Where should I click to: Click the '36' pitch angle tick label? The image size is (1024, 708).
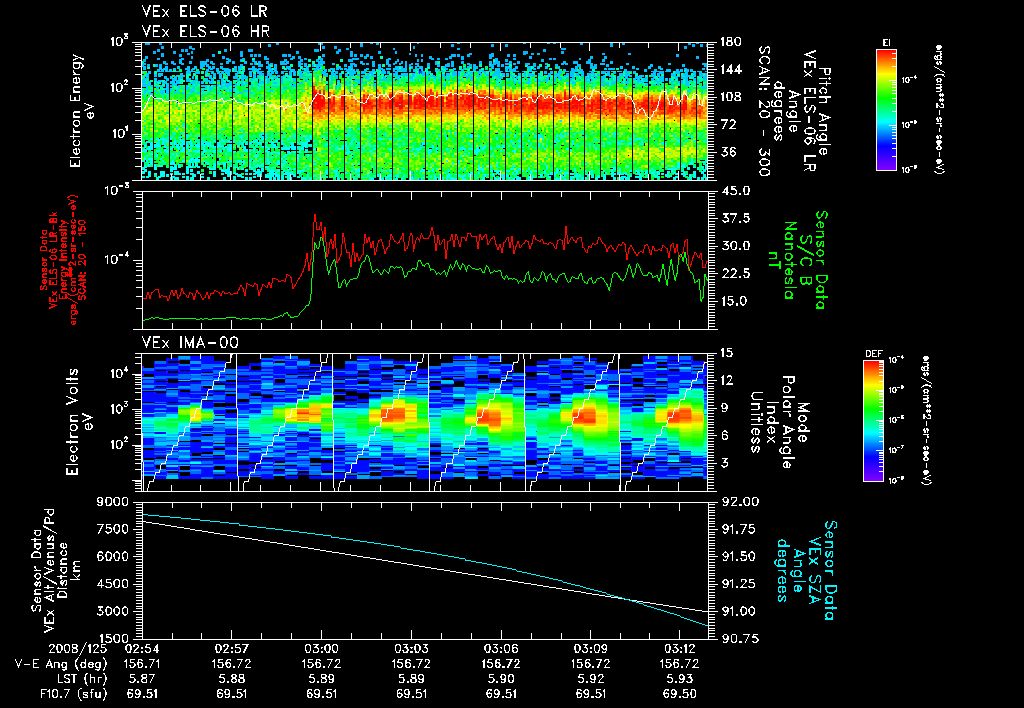pos(728,152)
